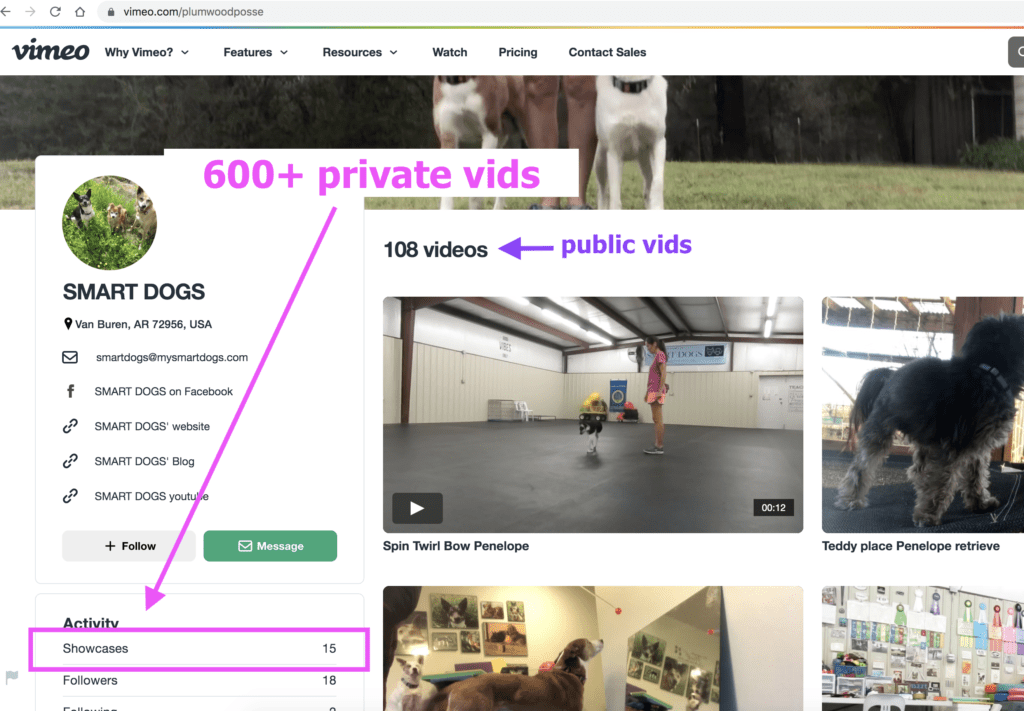Click the chain icon beside SMART DOGS' Blog
Image resolution: width=1024 pixels, height=711 pixels.
70,461
